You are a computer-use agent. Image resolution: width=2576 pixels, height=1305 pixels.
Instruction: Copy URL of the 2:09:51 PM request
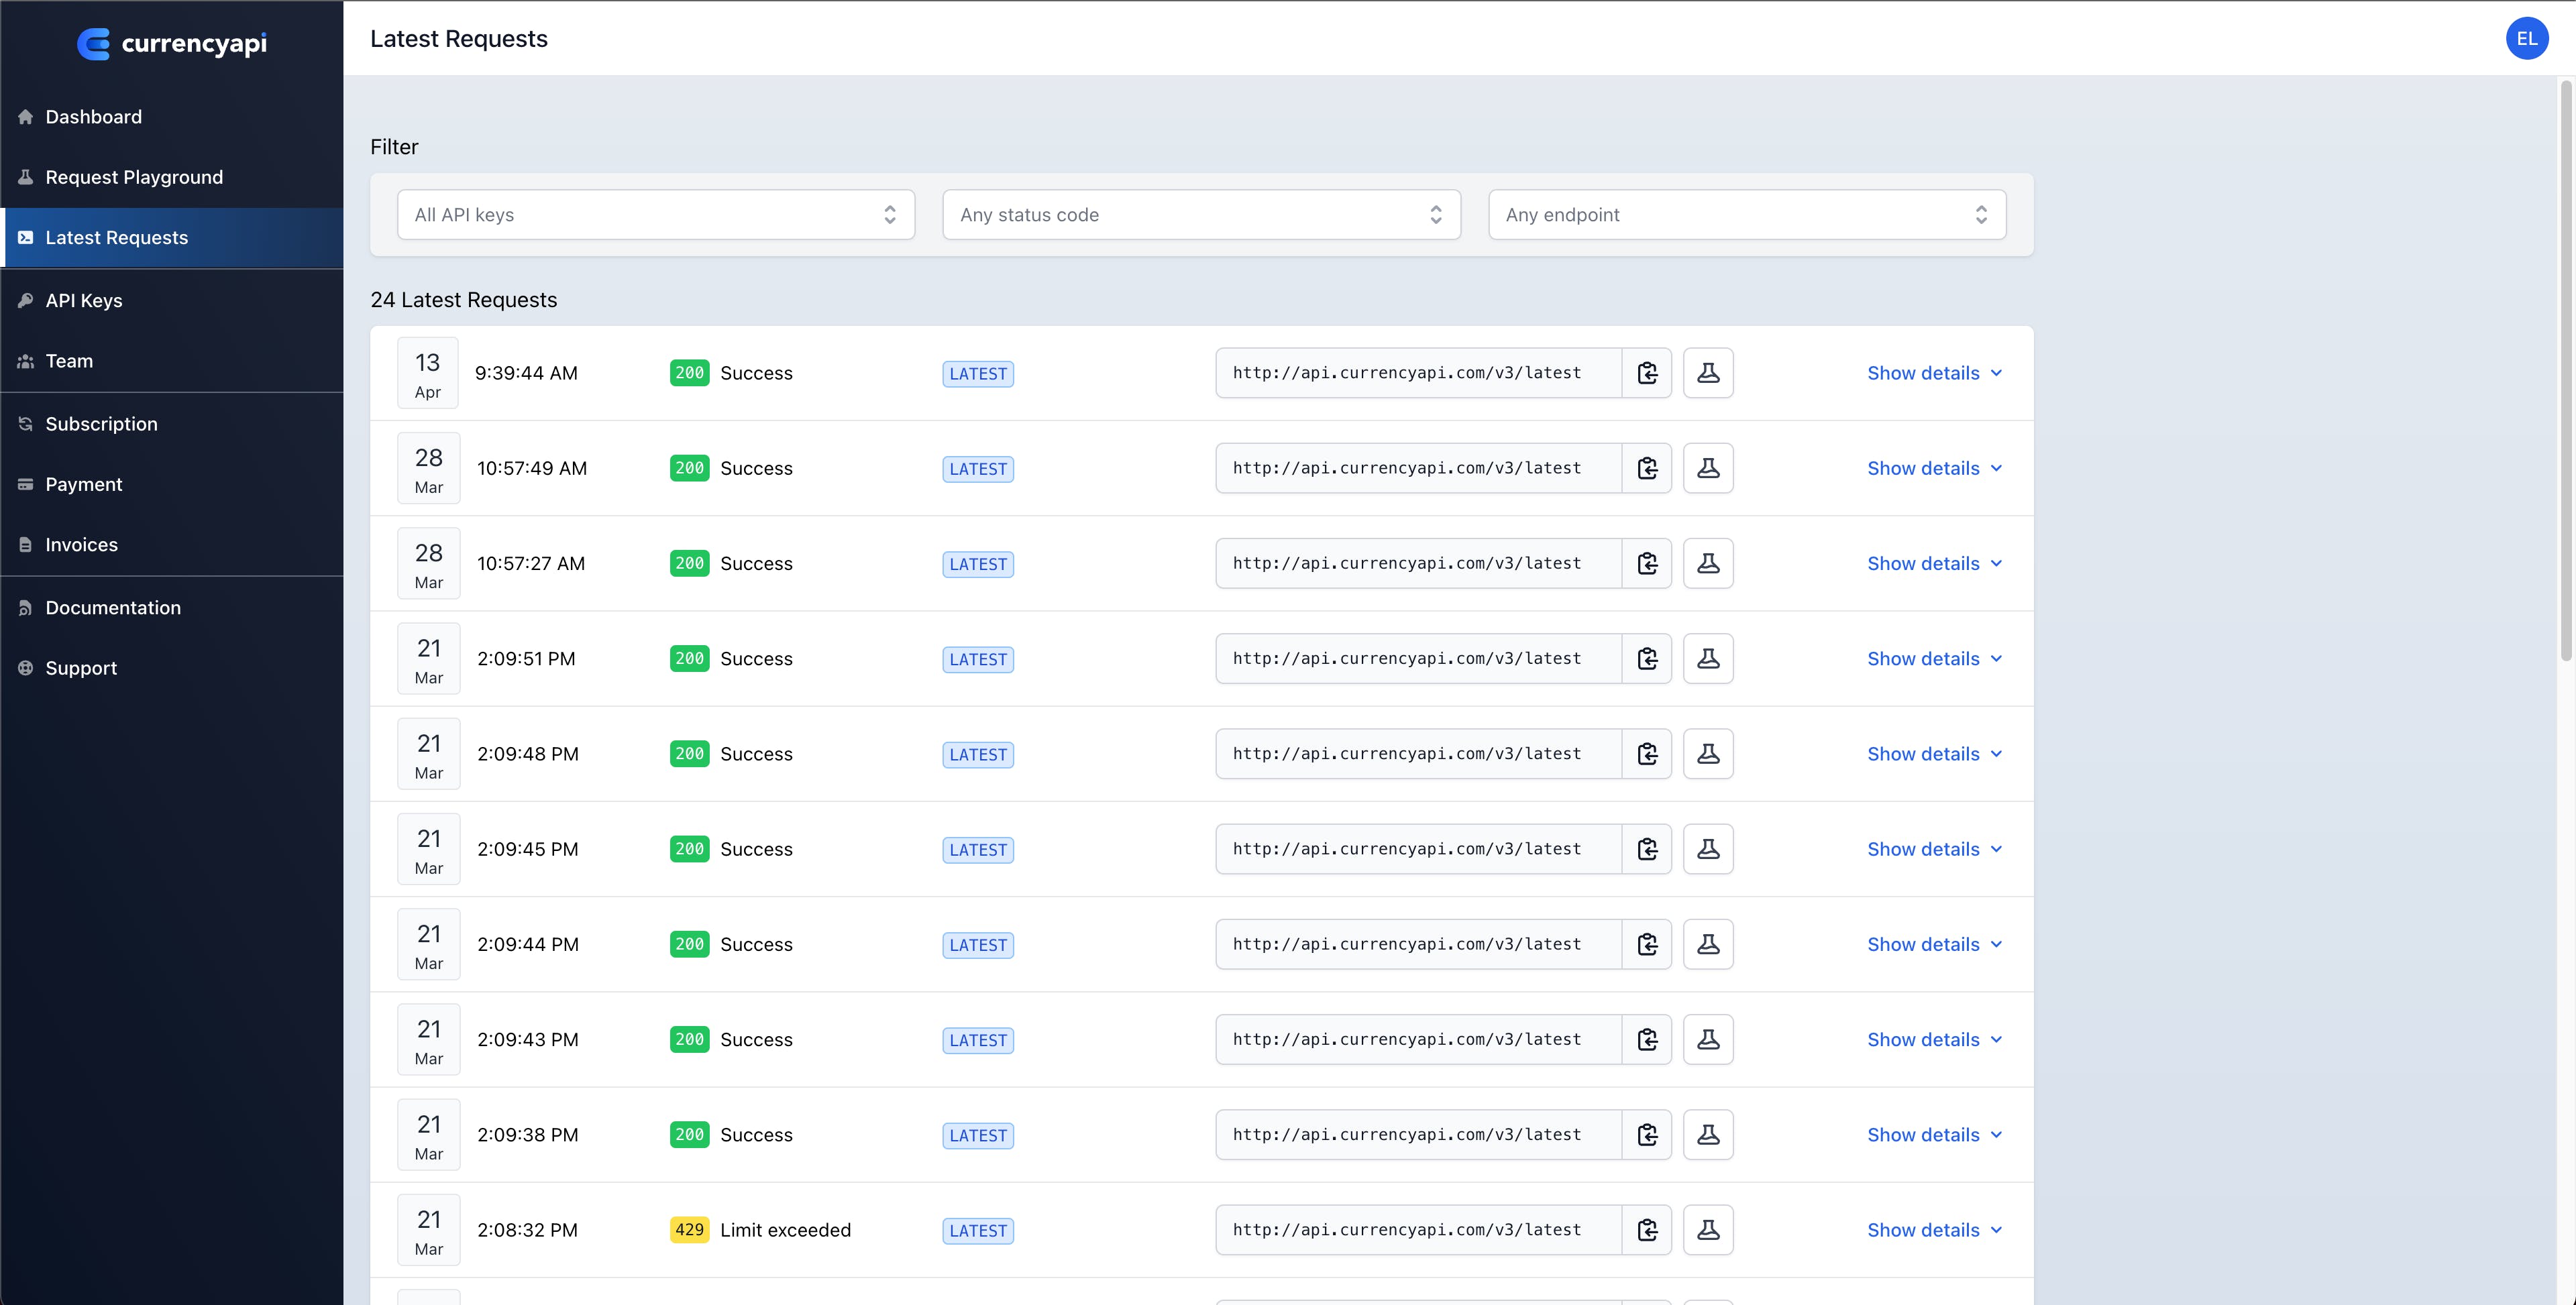click(x=1647, y=659)
